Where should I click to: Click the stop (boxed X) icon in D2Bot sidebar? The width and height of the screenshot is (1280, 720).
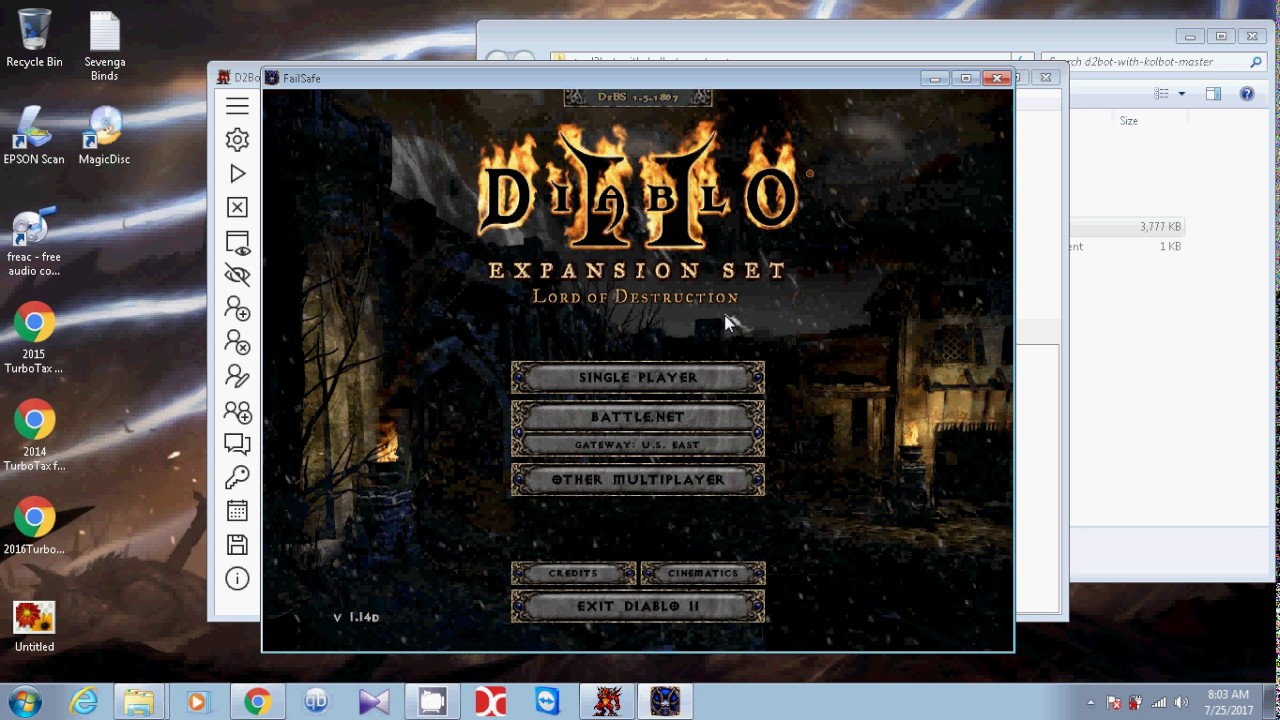(x=237, y=207)
